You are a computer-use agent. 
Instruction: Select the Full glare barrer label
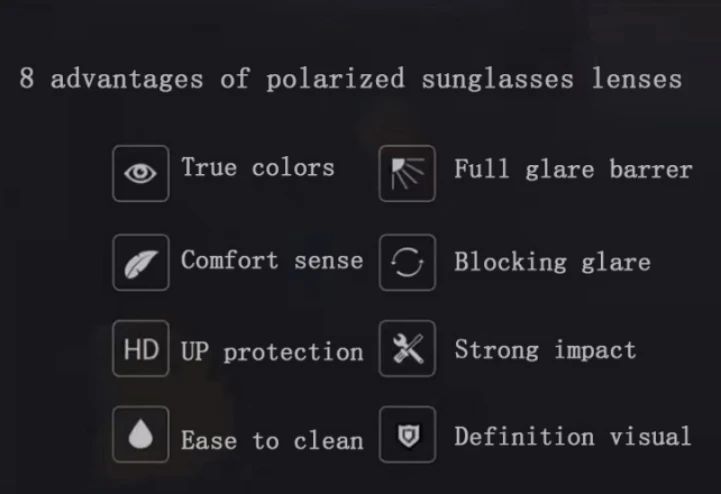(x=573, y=169)
